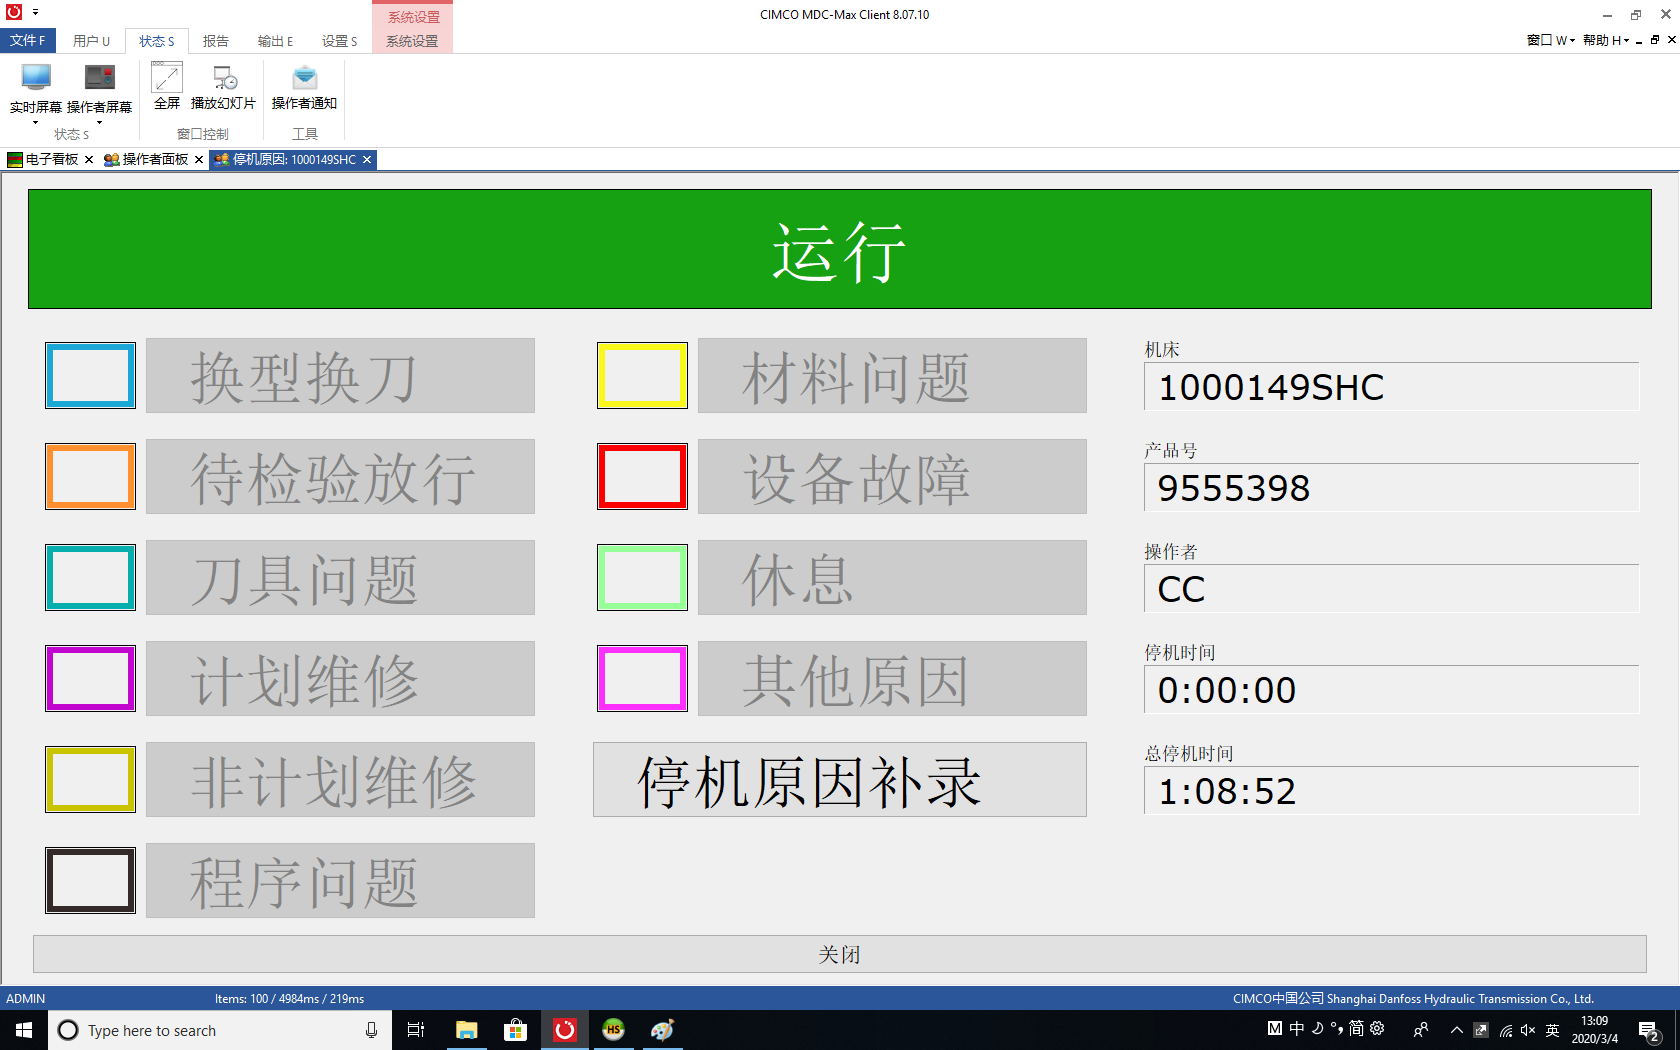The image size is (1680, 1050).
Task: Click the orange swatch beside 待检验放行
Action: 90,477
